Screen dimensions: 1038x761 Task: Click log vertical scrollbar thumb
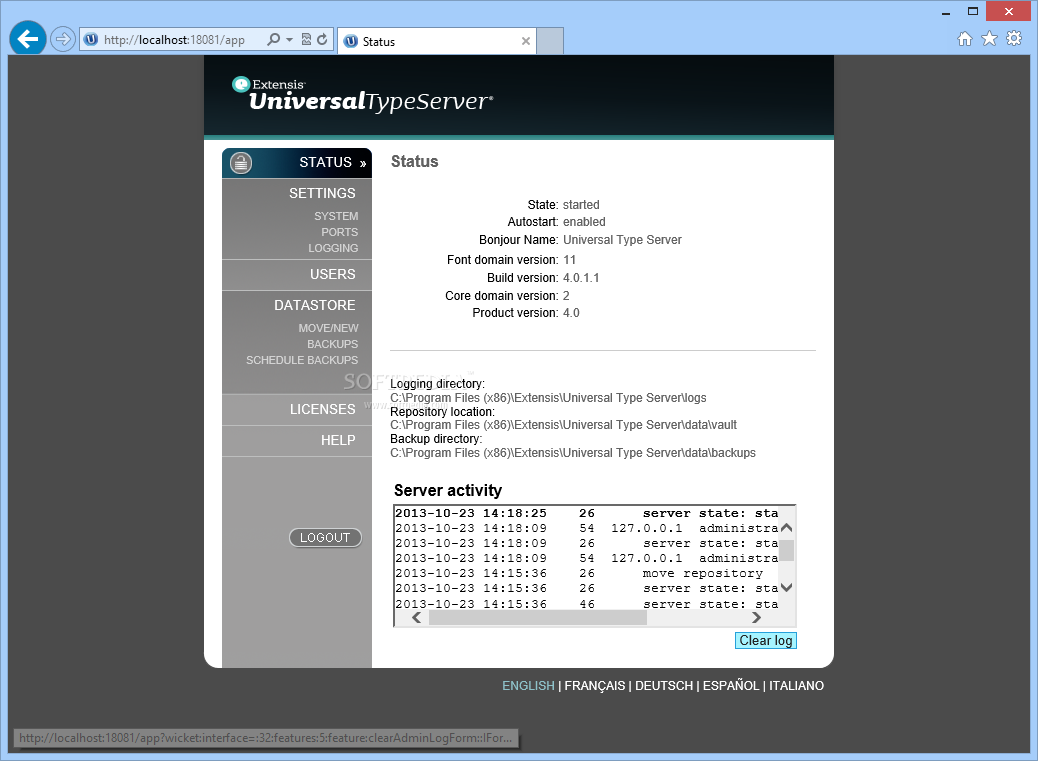pyautogui.click(x=786, y=551)
